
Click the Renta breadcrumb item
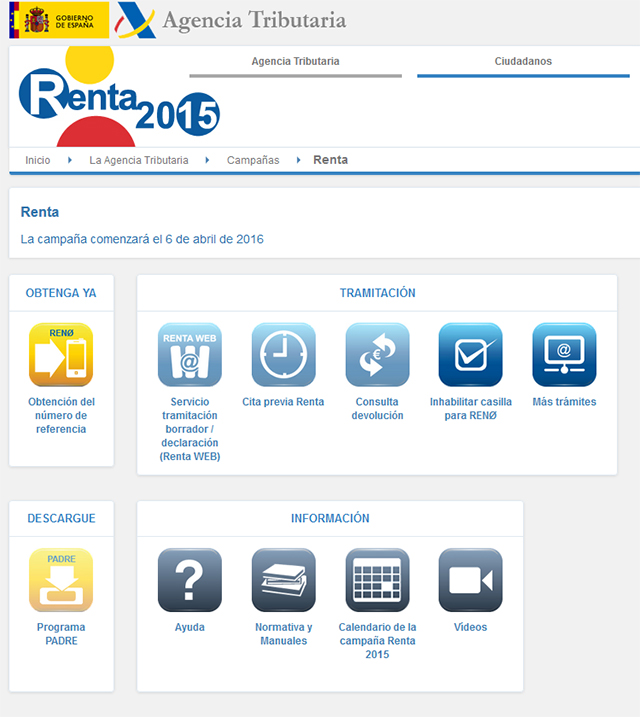point(331,160)
